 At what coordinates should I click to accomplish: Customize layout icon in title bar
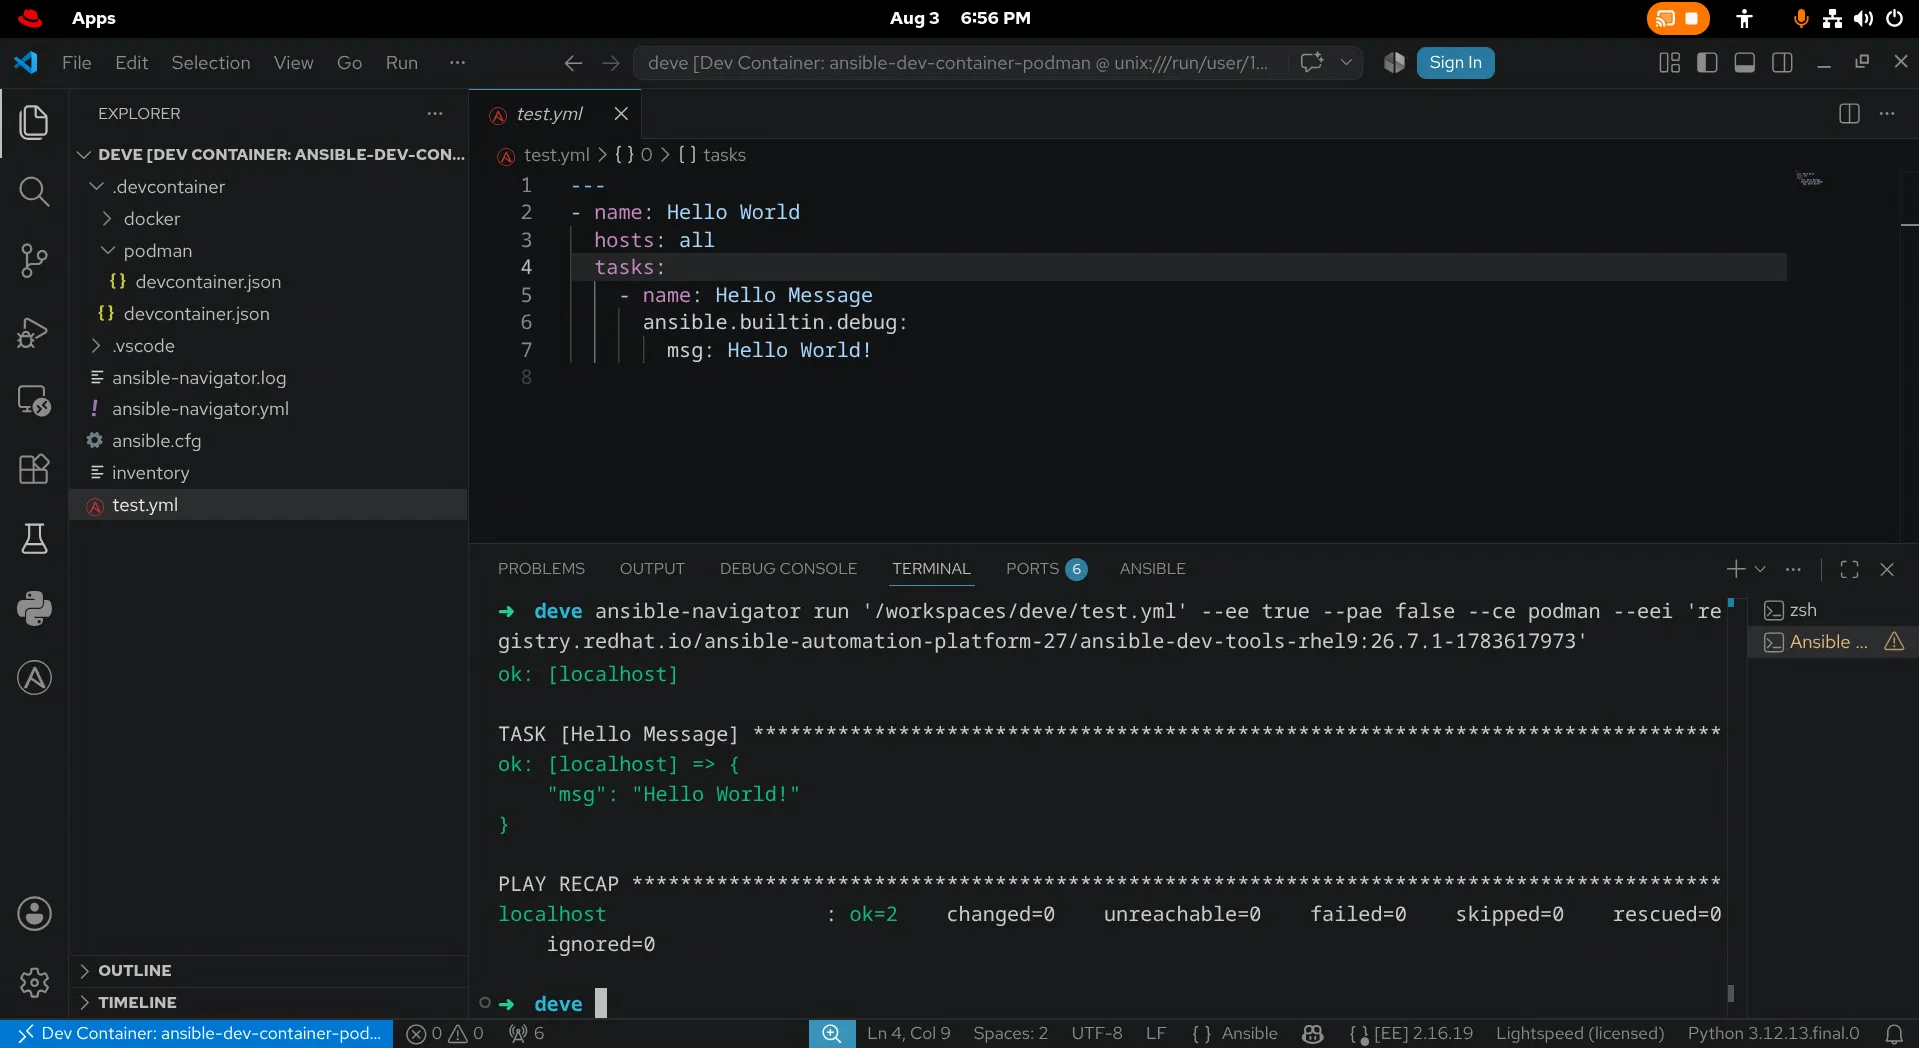point(1669,63)
